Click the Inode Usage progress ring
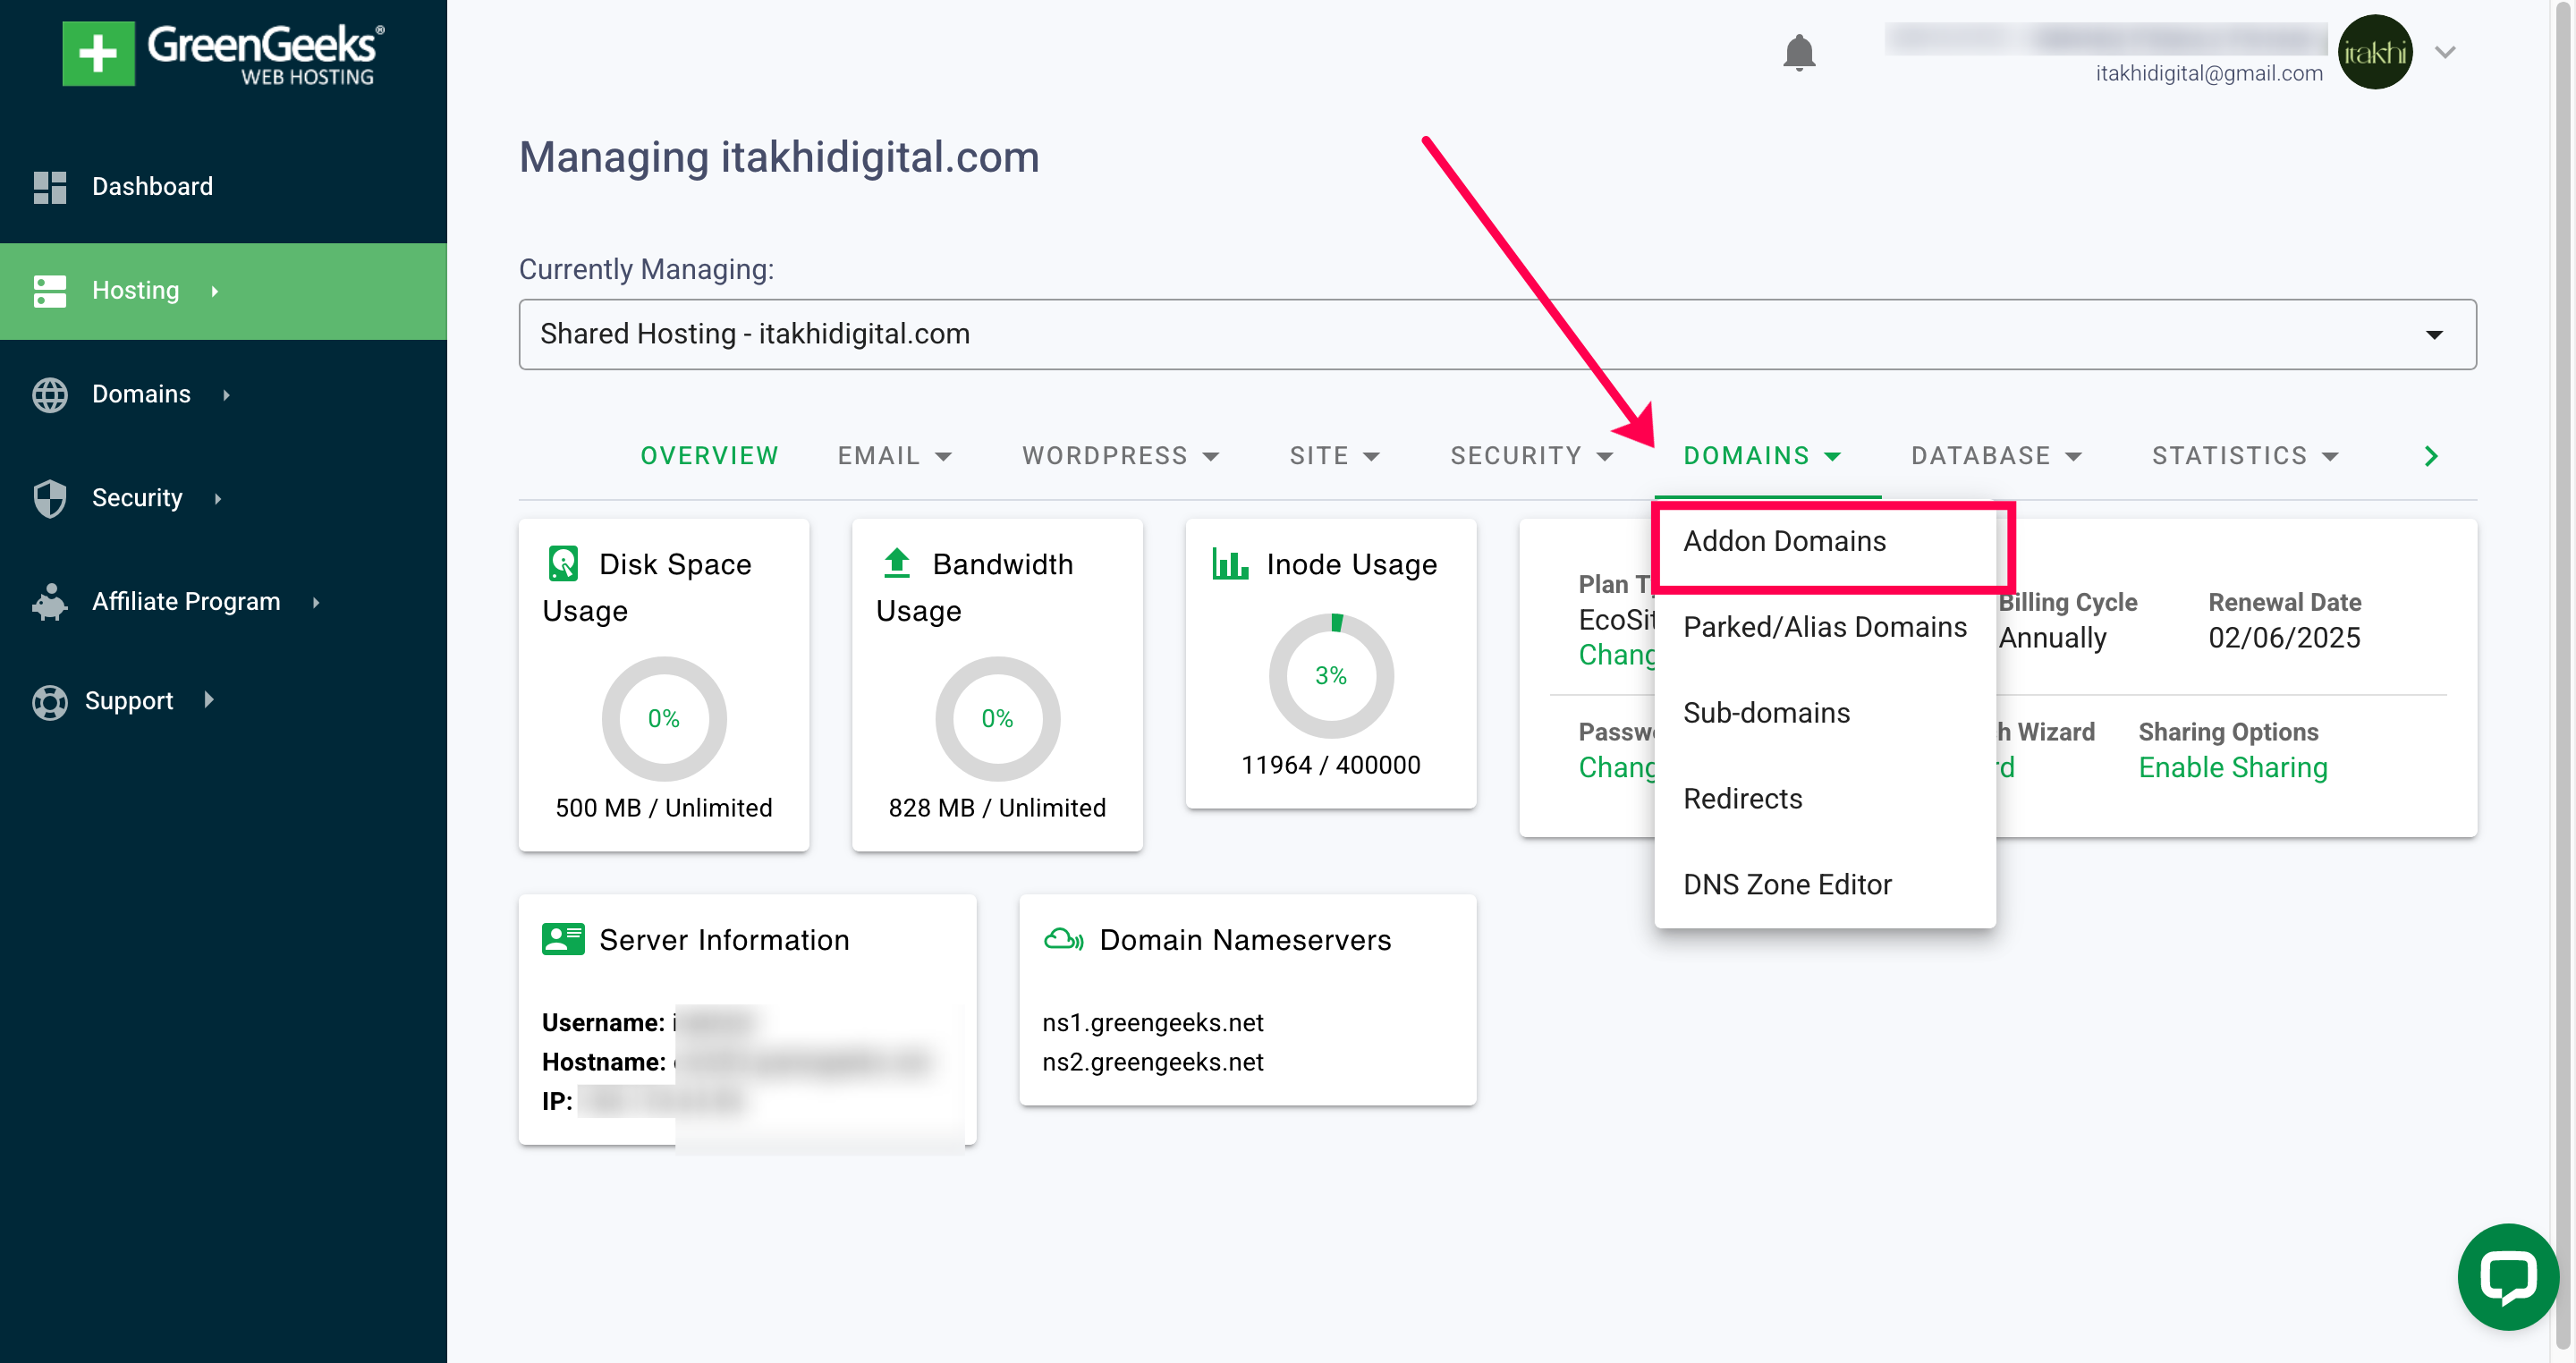 pyautogui.click(x=1331, y=676)
